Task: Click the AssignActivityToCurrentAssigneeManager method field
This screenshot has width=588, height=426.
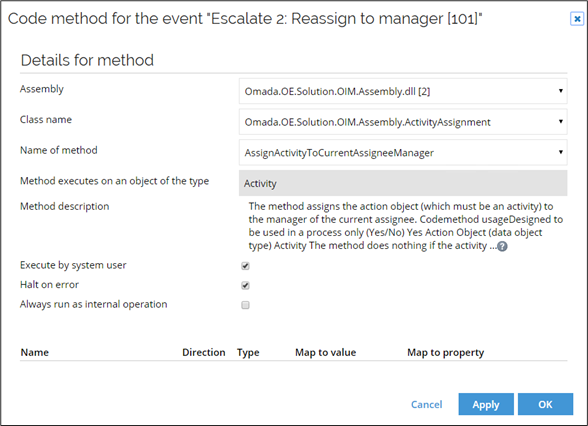Action: point(403,153)
